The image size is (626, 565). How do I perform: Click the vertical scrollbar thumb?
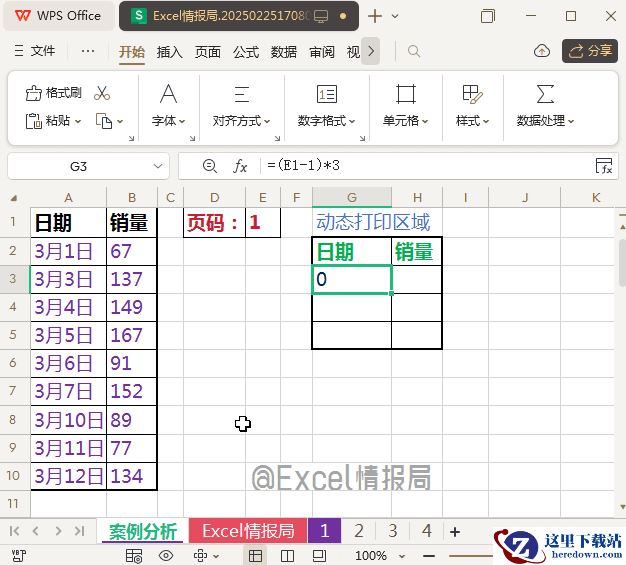622,263
